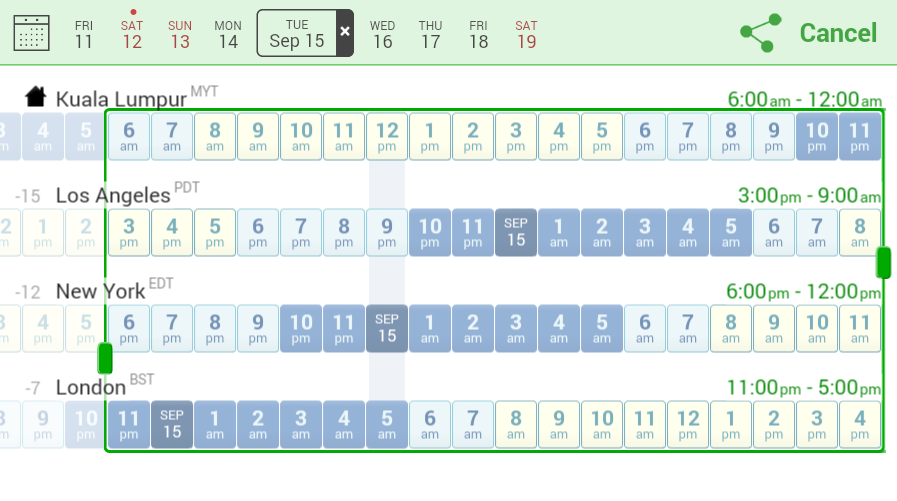The width and height of the screenshot is (897, 501).
Task: Open the Los Angeles city label
Action: (x=112, y=195)
